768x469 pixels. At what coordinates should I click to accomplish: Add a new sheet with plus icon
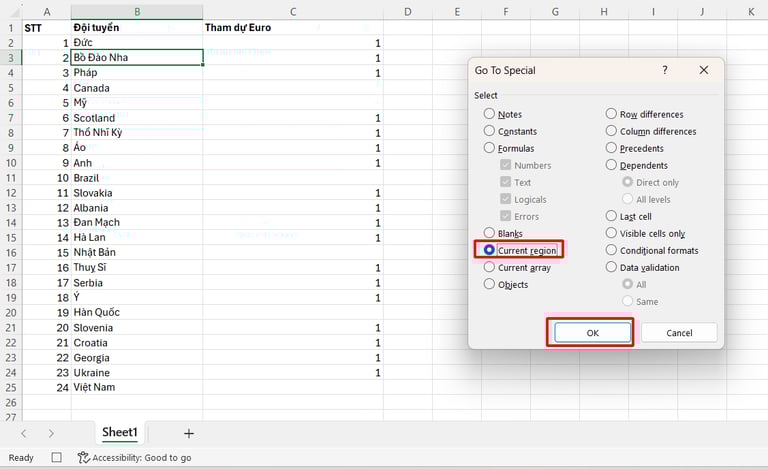pos(189,433)
